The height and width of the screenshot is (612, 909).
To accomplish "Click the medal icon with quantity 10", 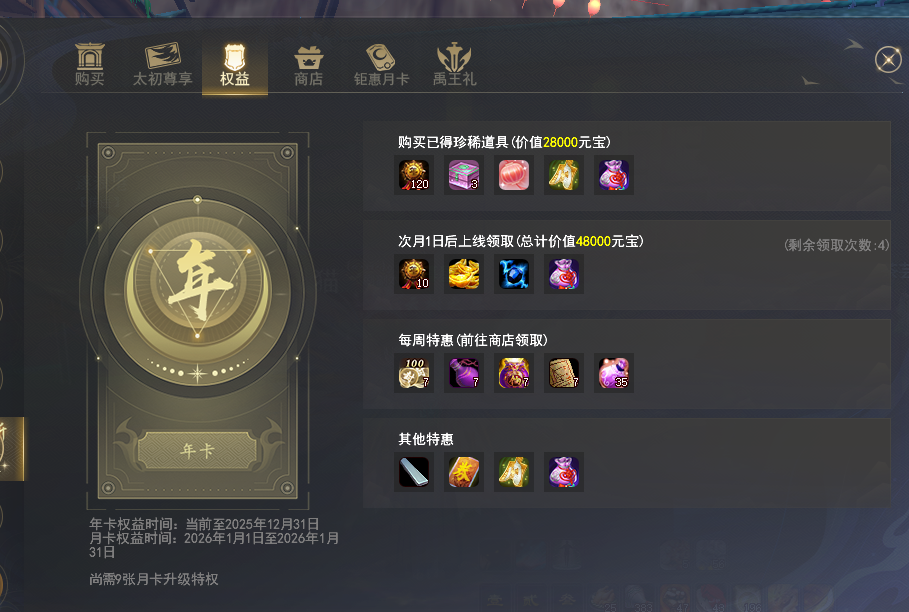I will coord(414,274).
